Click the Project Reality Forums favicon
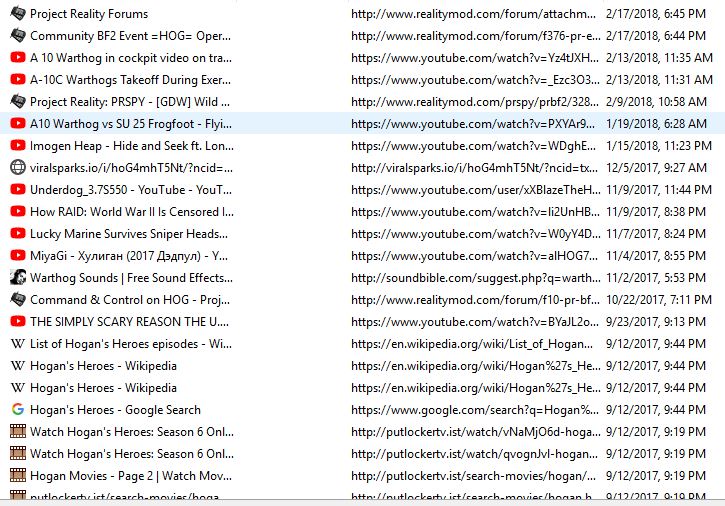The width and height of the screenshot is (725, 506). (x=17, y=14)
